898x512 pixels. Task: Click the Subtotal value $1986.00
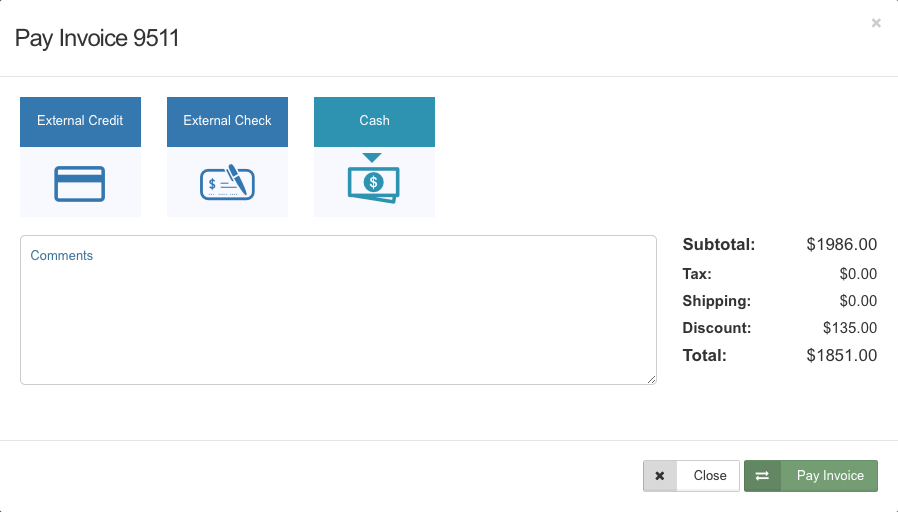842,245
